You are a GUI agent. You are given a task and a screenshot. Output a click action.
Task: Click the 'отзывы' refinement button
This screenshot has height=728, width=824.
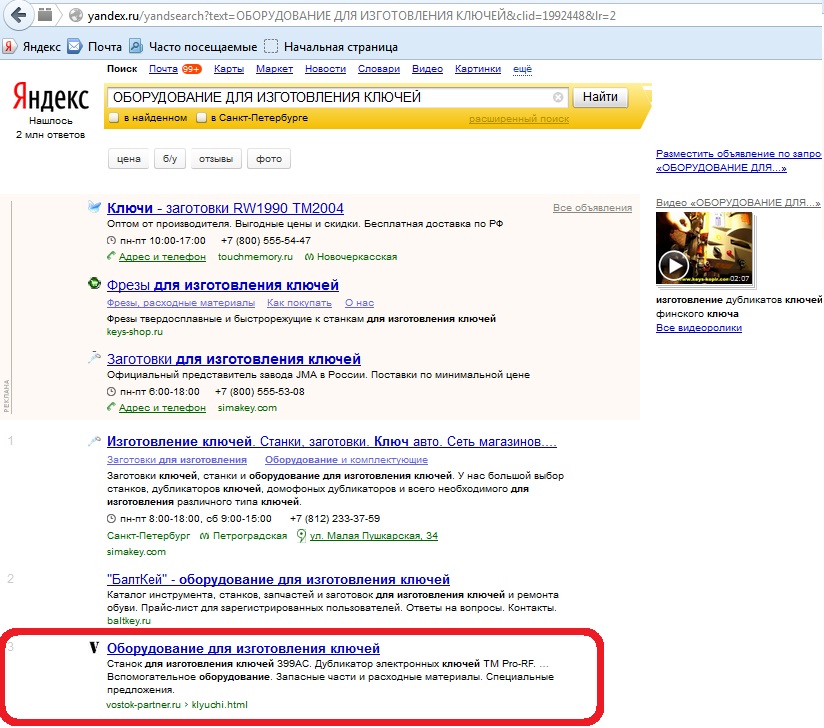click(216, 159)
